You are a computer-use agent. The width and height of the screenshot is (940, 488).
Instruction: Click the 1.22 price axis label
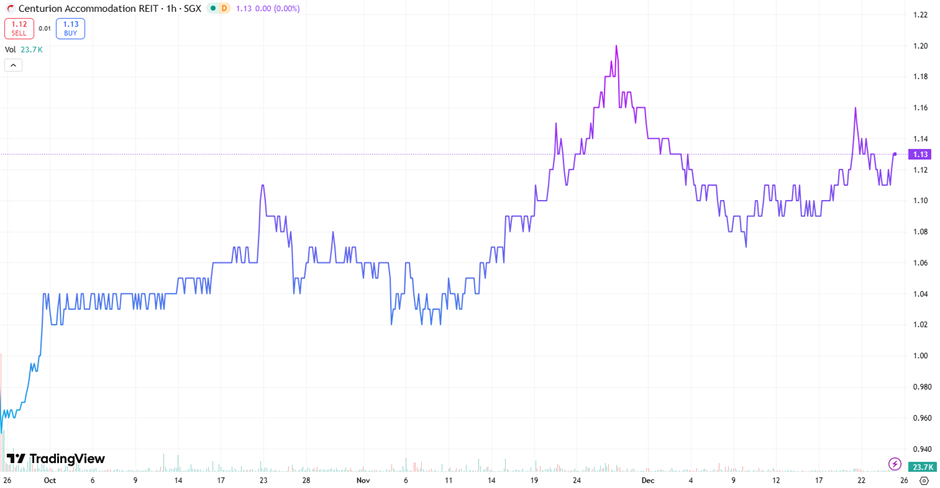coord(920,15)
